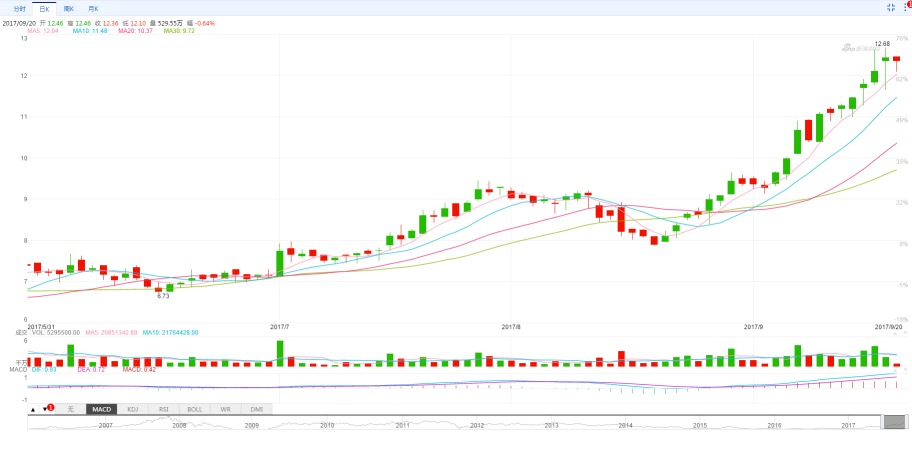Switch to the 周K weekly chart tab
Viewport: 912px width, 459px height.
click(x=68, y=8)
